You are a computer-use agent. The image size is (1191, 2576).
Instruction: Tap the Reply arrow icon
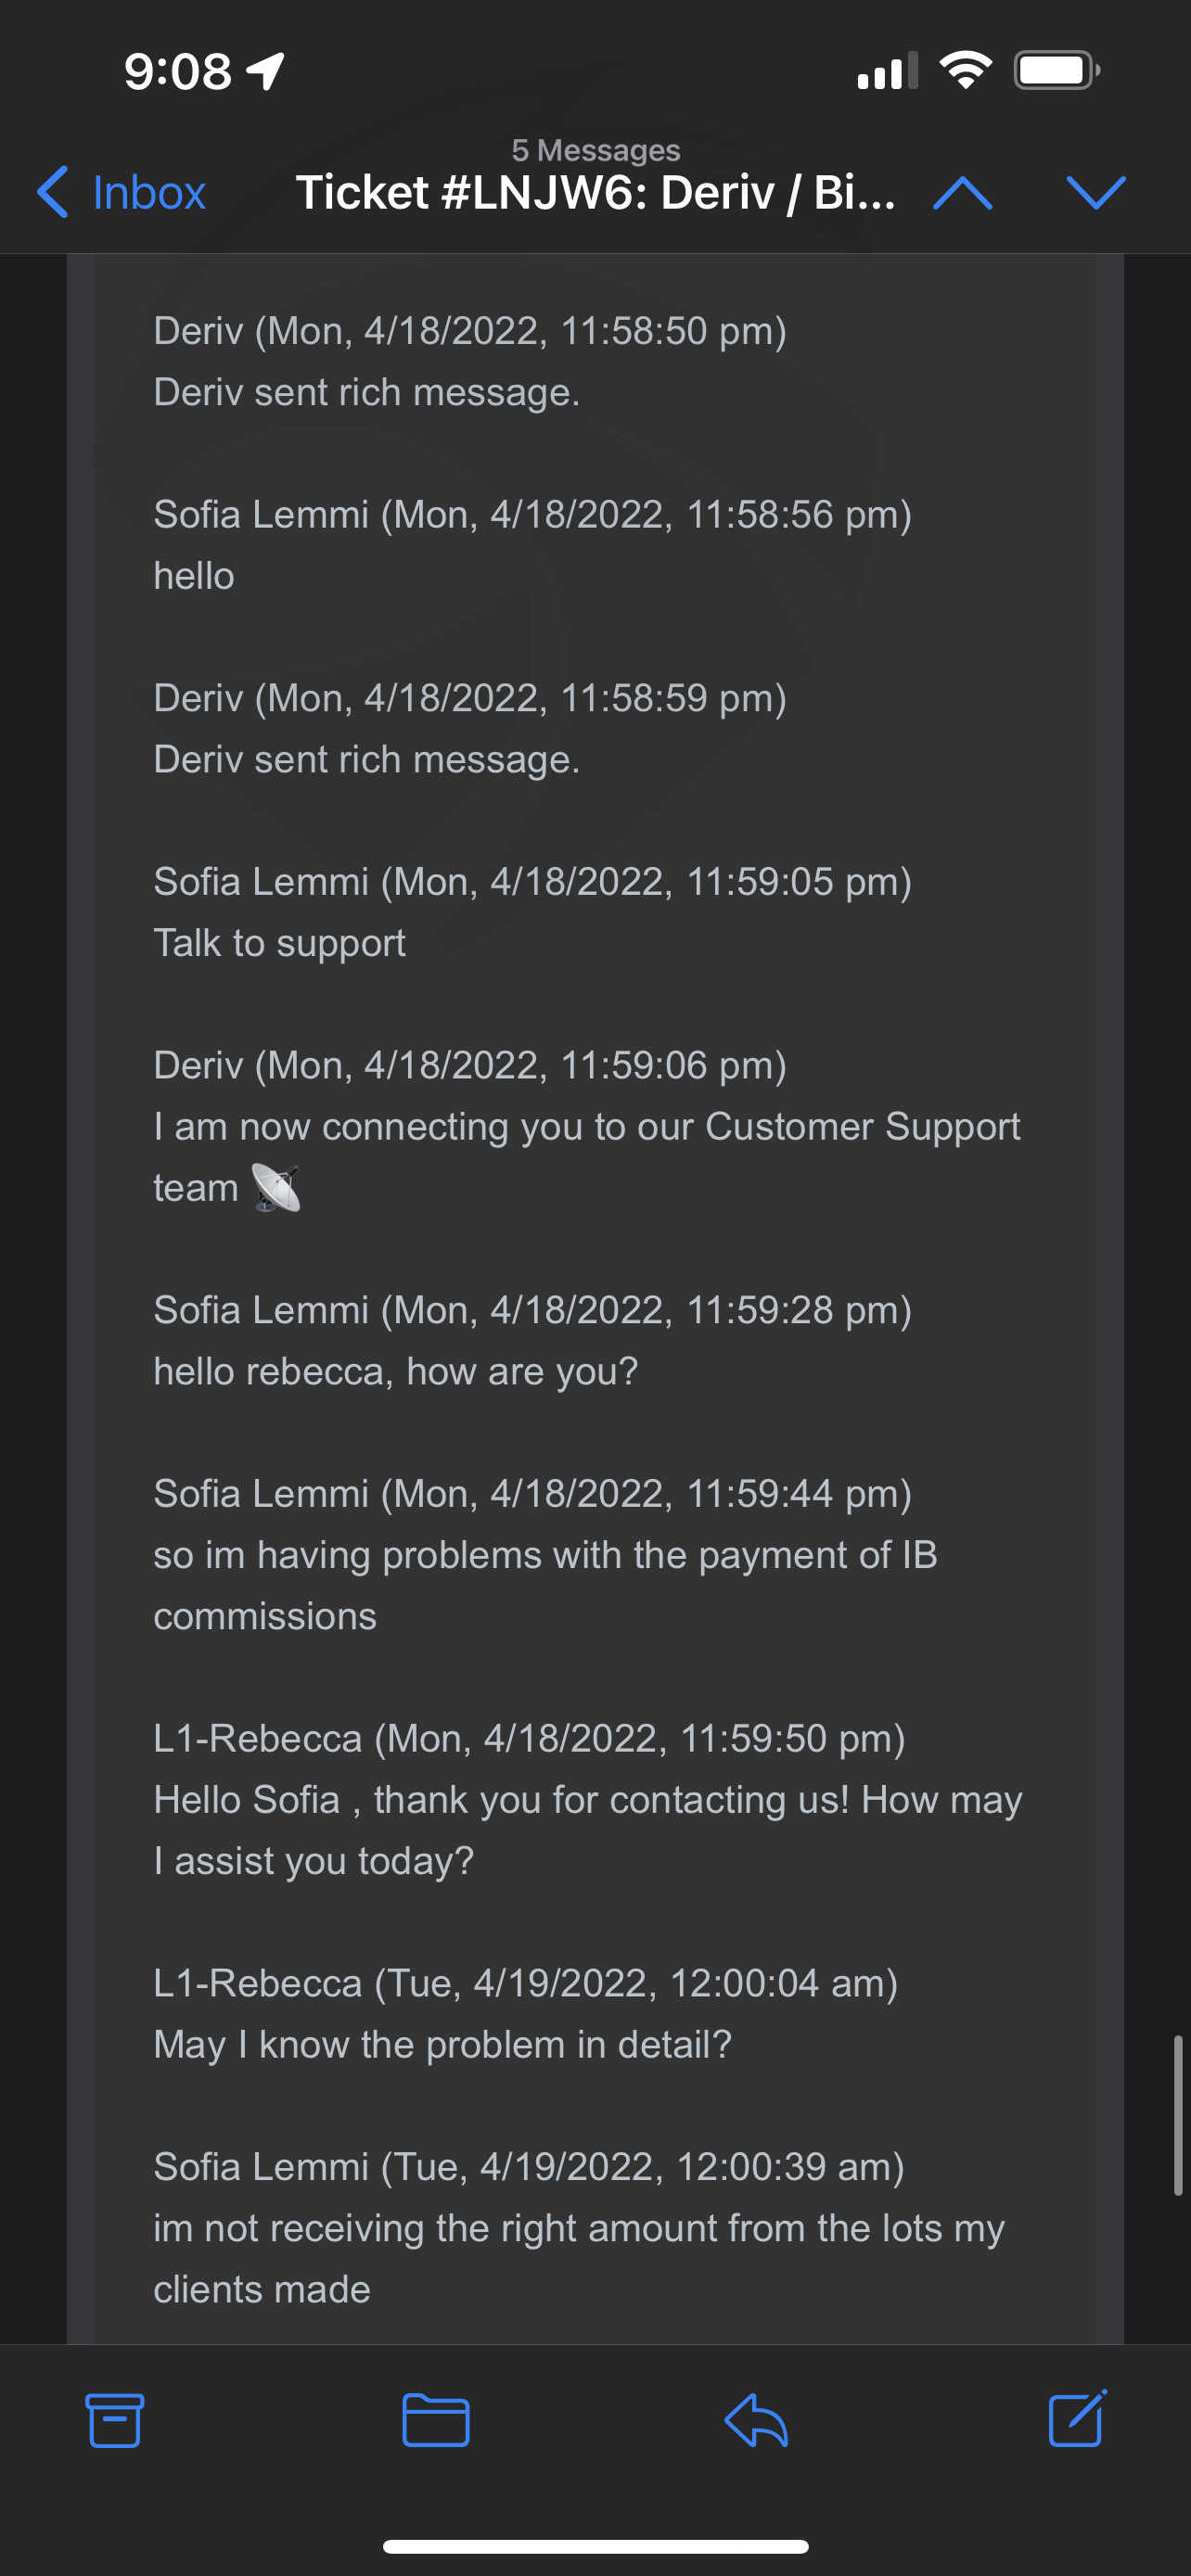coord(756,2420)
